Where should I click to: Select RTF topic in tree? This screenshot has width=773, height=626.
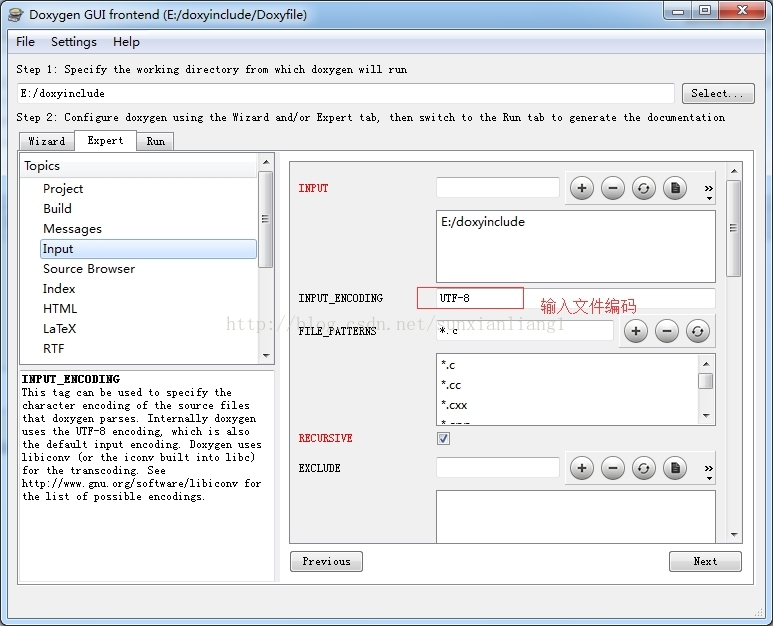[x=54, y=348]
